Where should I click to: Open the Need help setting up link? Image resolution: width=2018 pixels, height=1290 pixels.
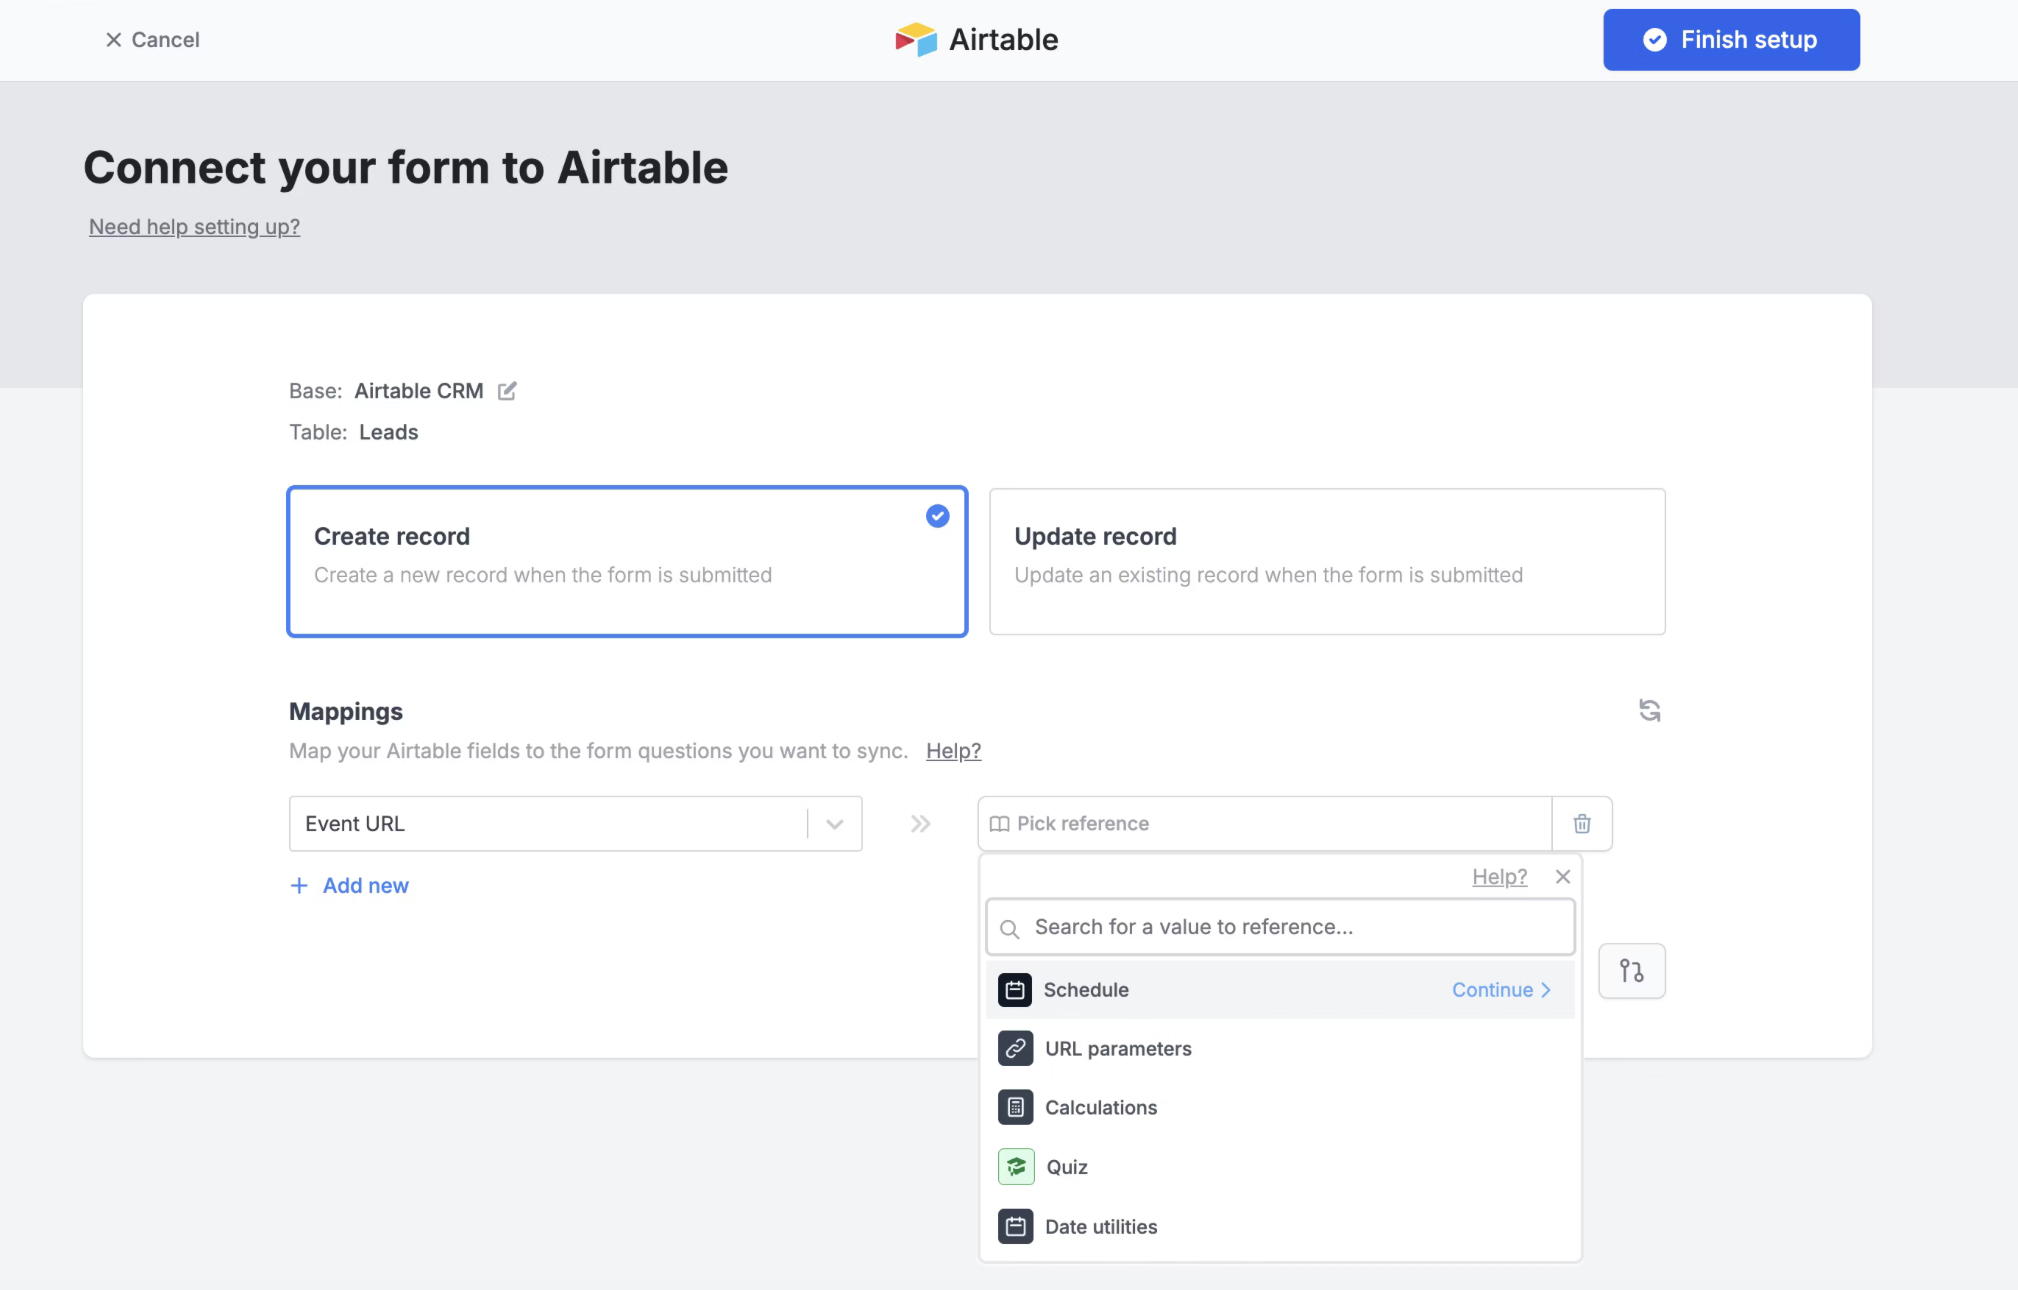(194, 227)
